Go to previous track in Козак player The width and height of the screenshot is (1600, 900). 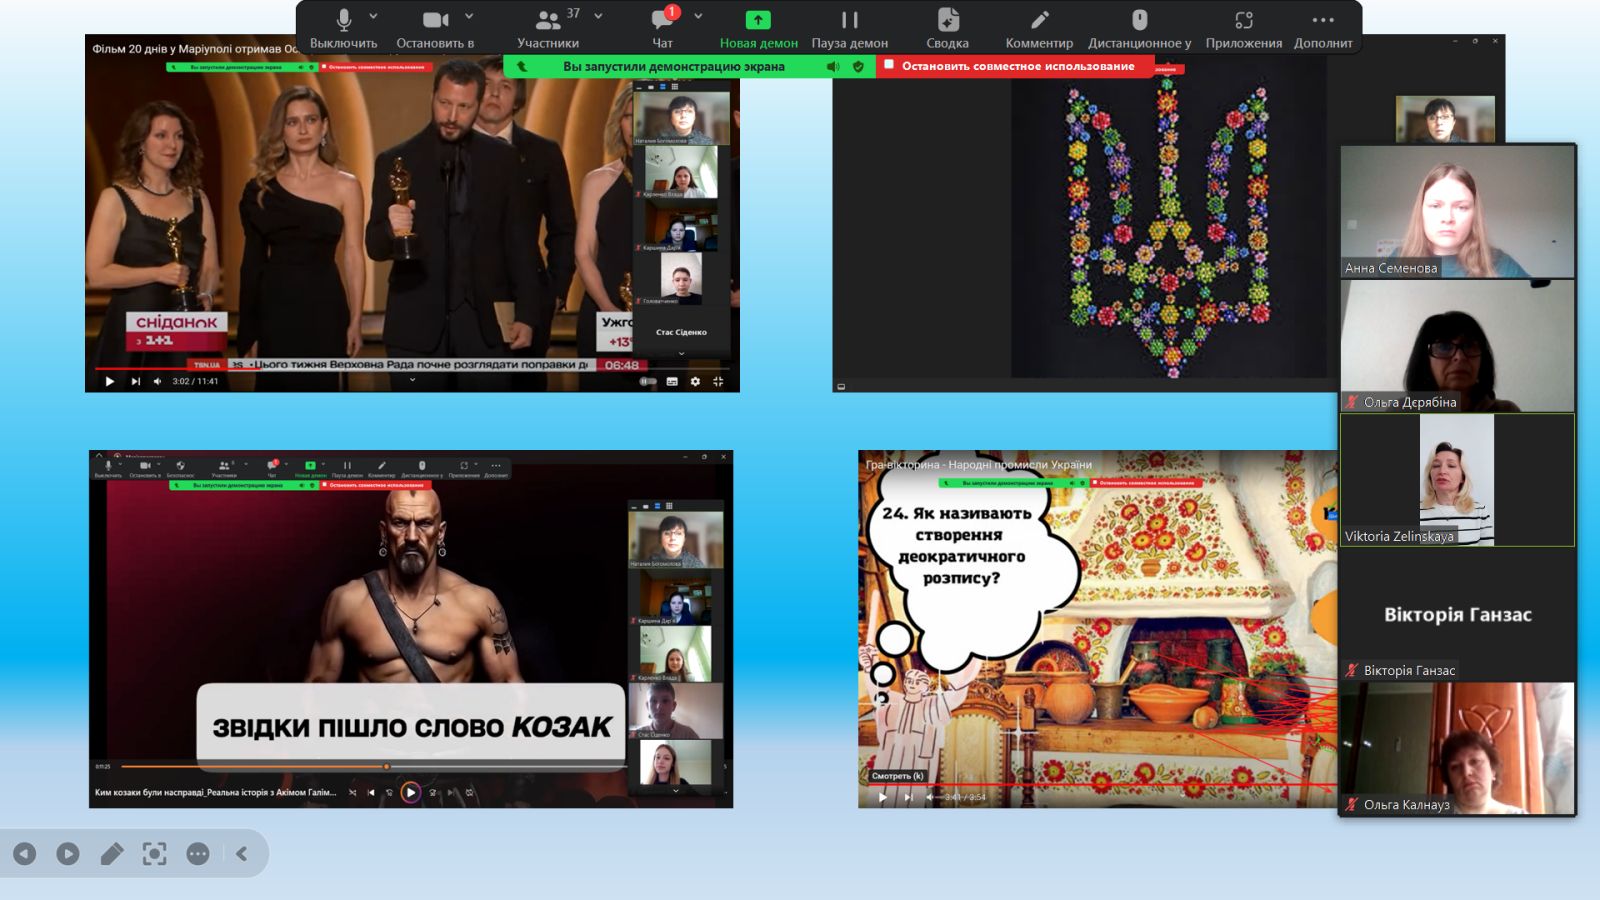pyautogui.click(x=371, y=792)
